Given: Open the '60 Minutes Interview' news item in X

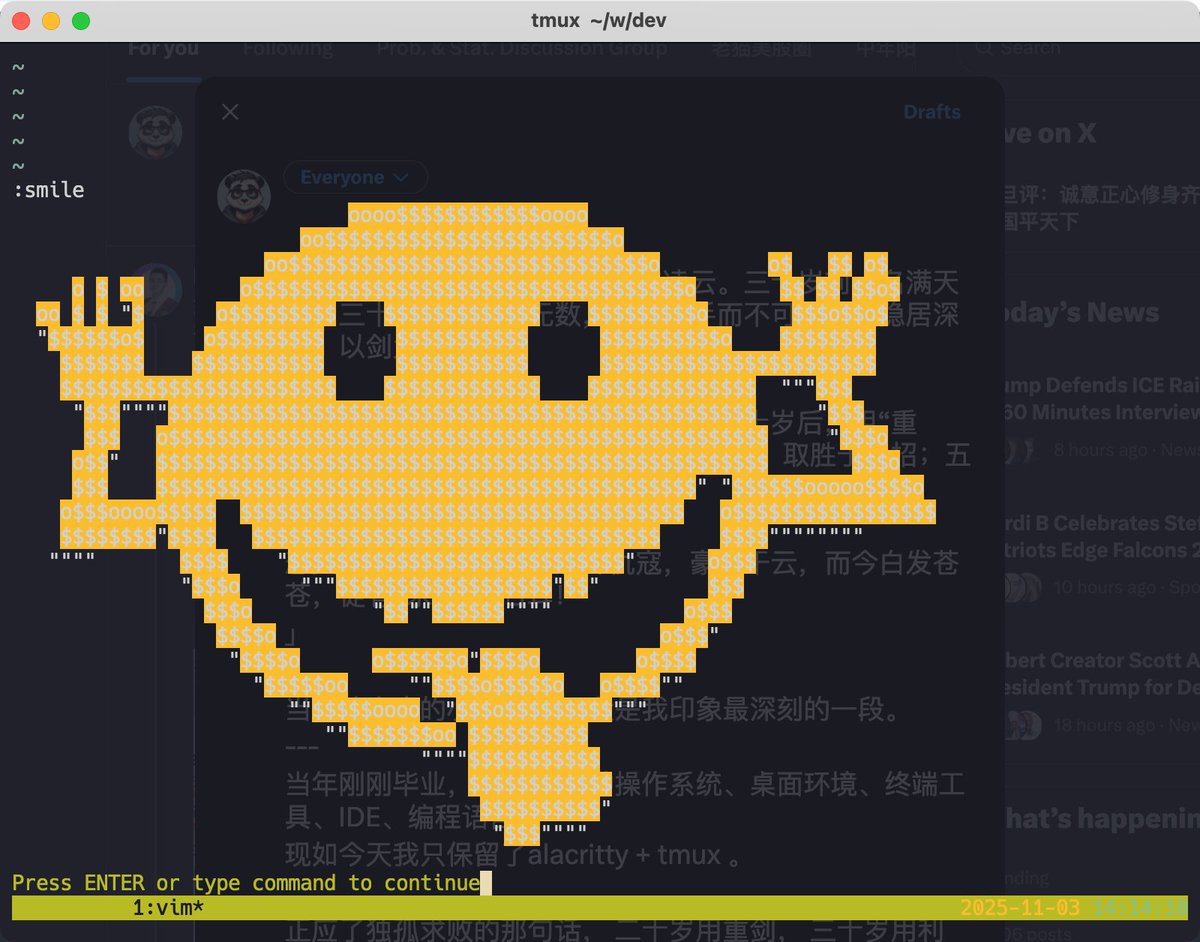Looking at the screenshot, I should (1100, 398).
